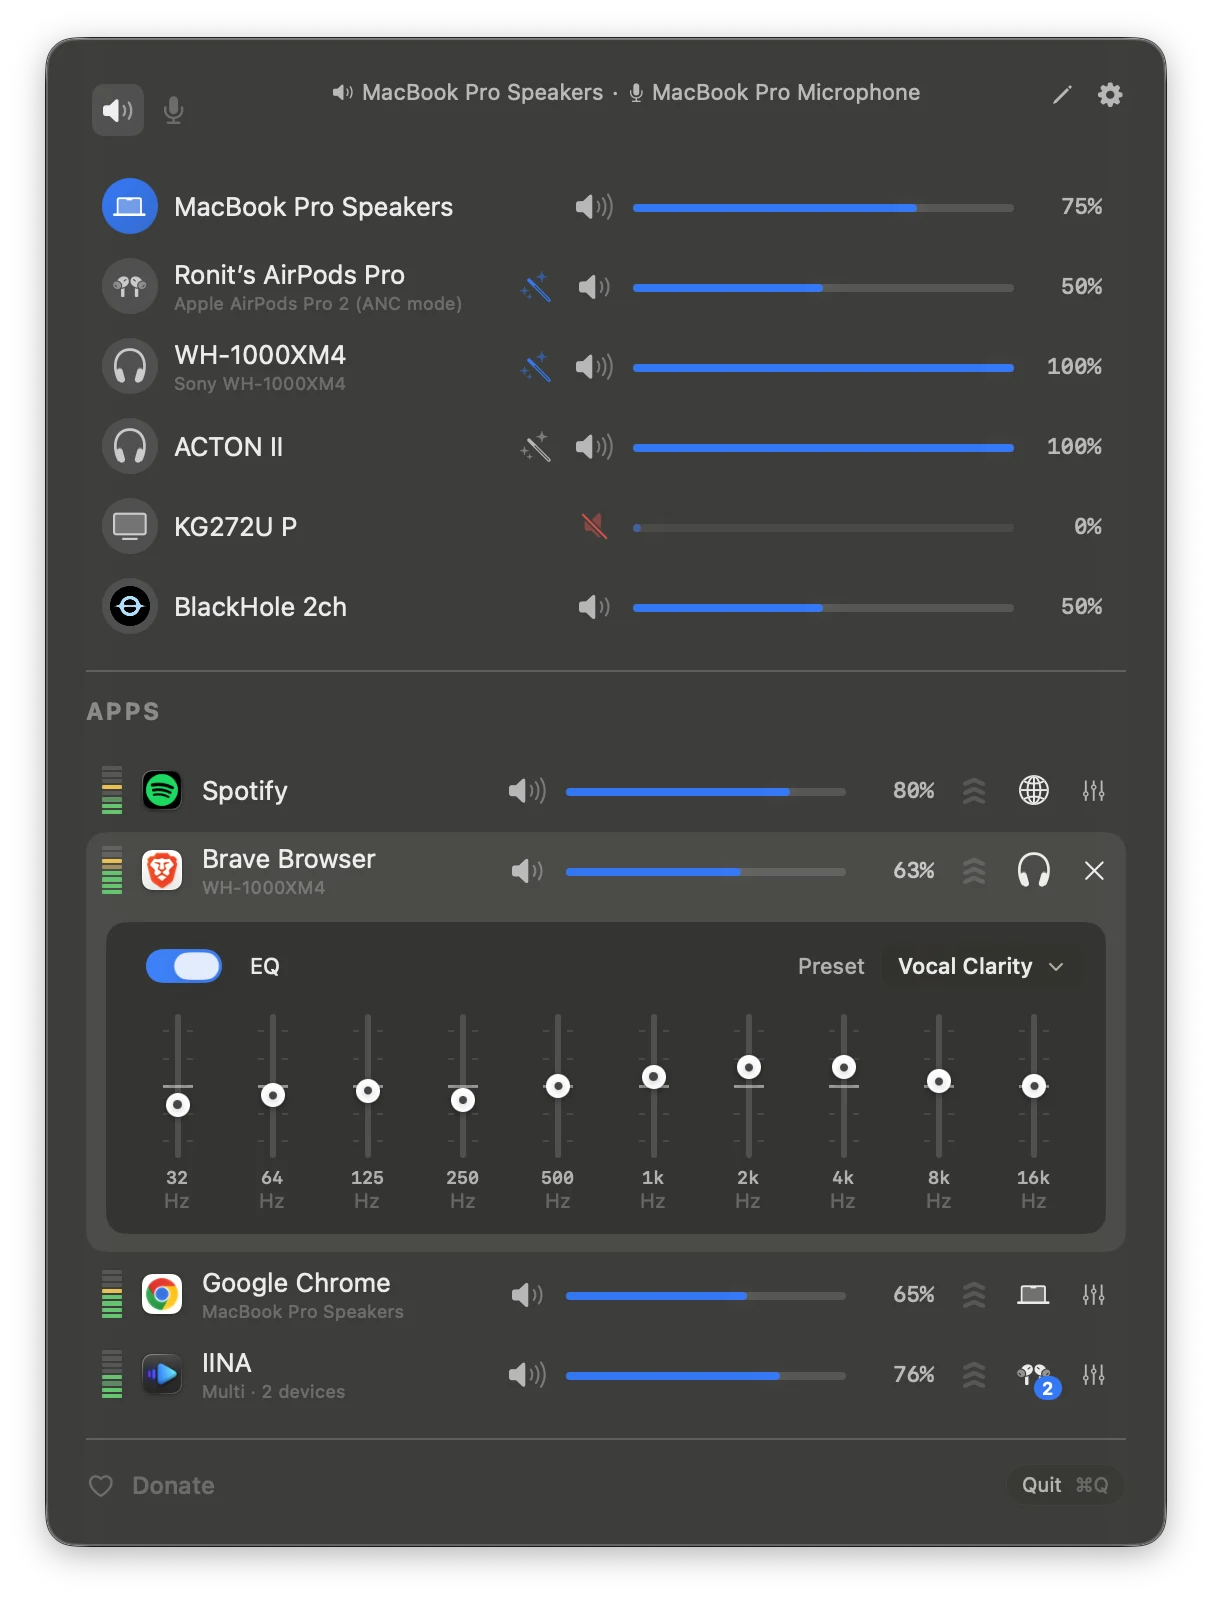Viewport: 1212px width, 1600px height.
Task: Click Brave Browser's headphones output icon
Action: (x=1034, y=871)
